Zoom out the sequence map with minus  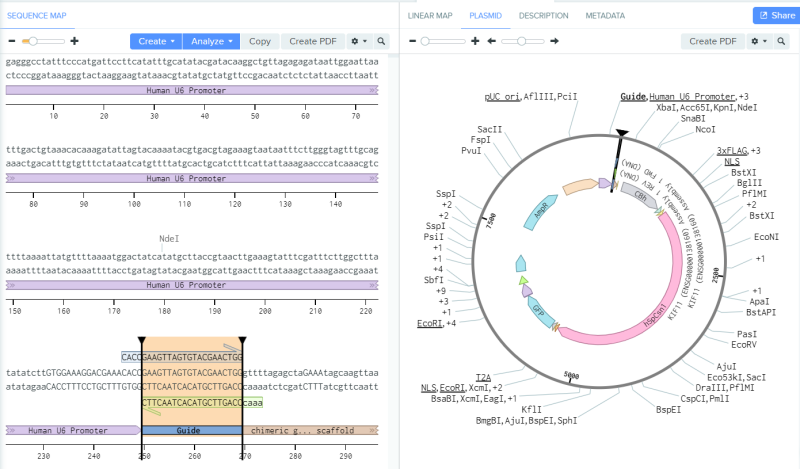tap(12, 41)
